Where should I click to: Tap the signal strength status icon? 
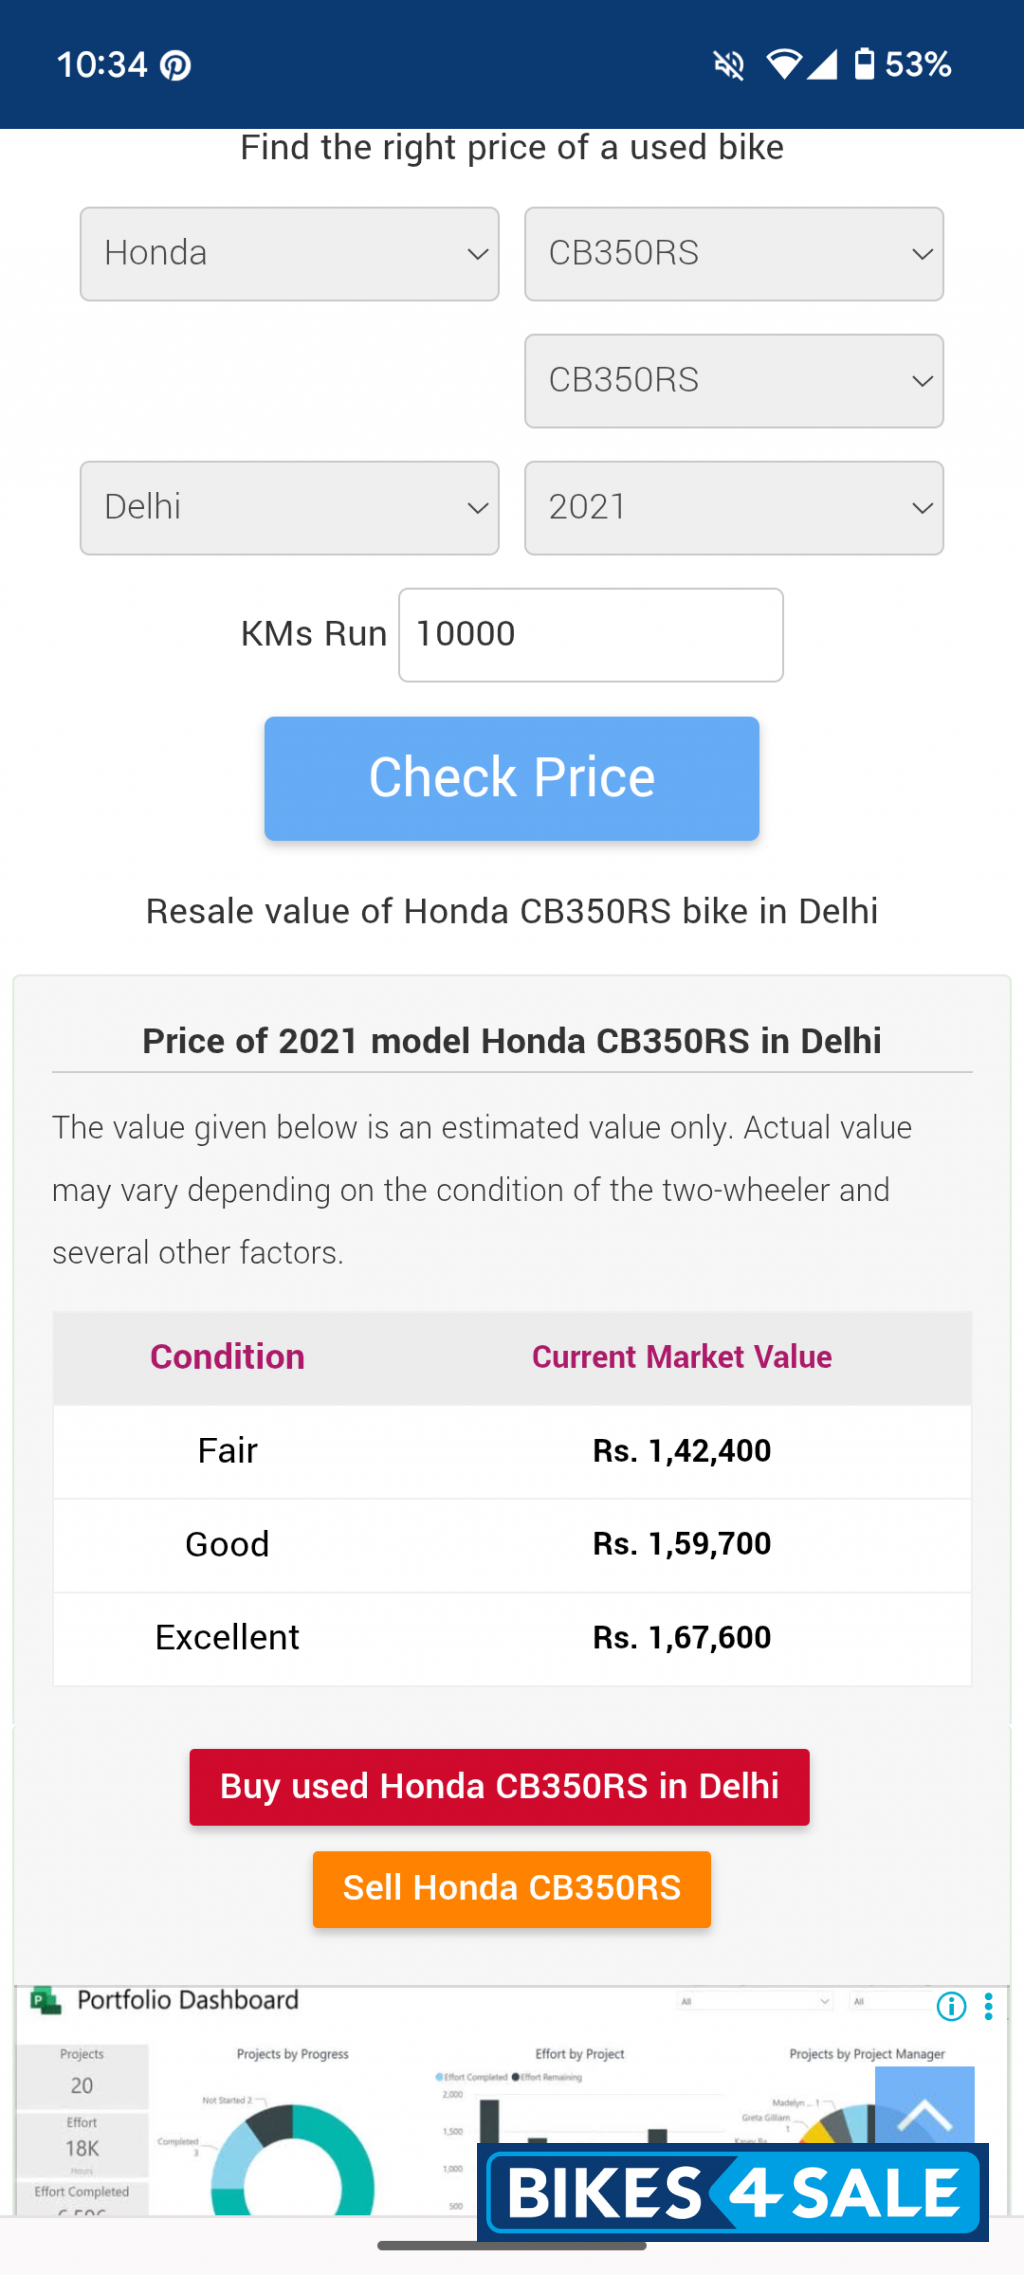coord(823,65)
